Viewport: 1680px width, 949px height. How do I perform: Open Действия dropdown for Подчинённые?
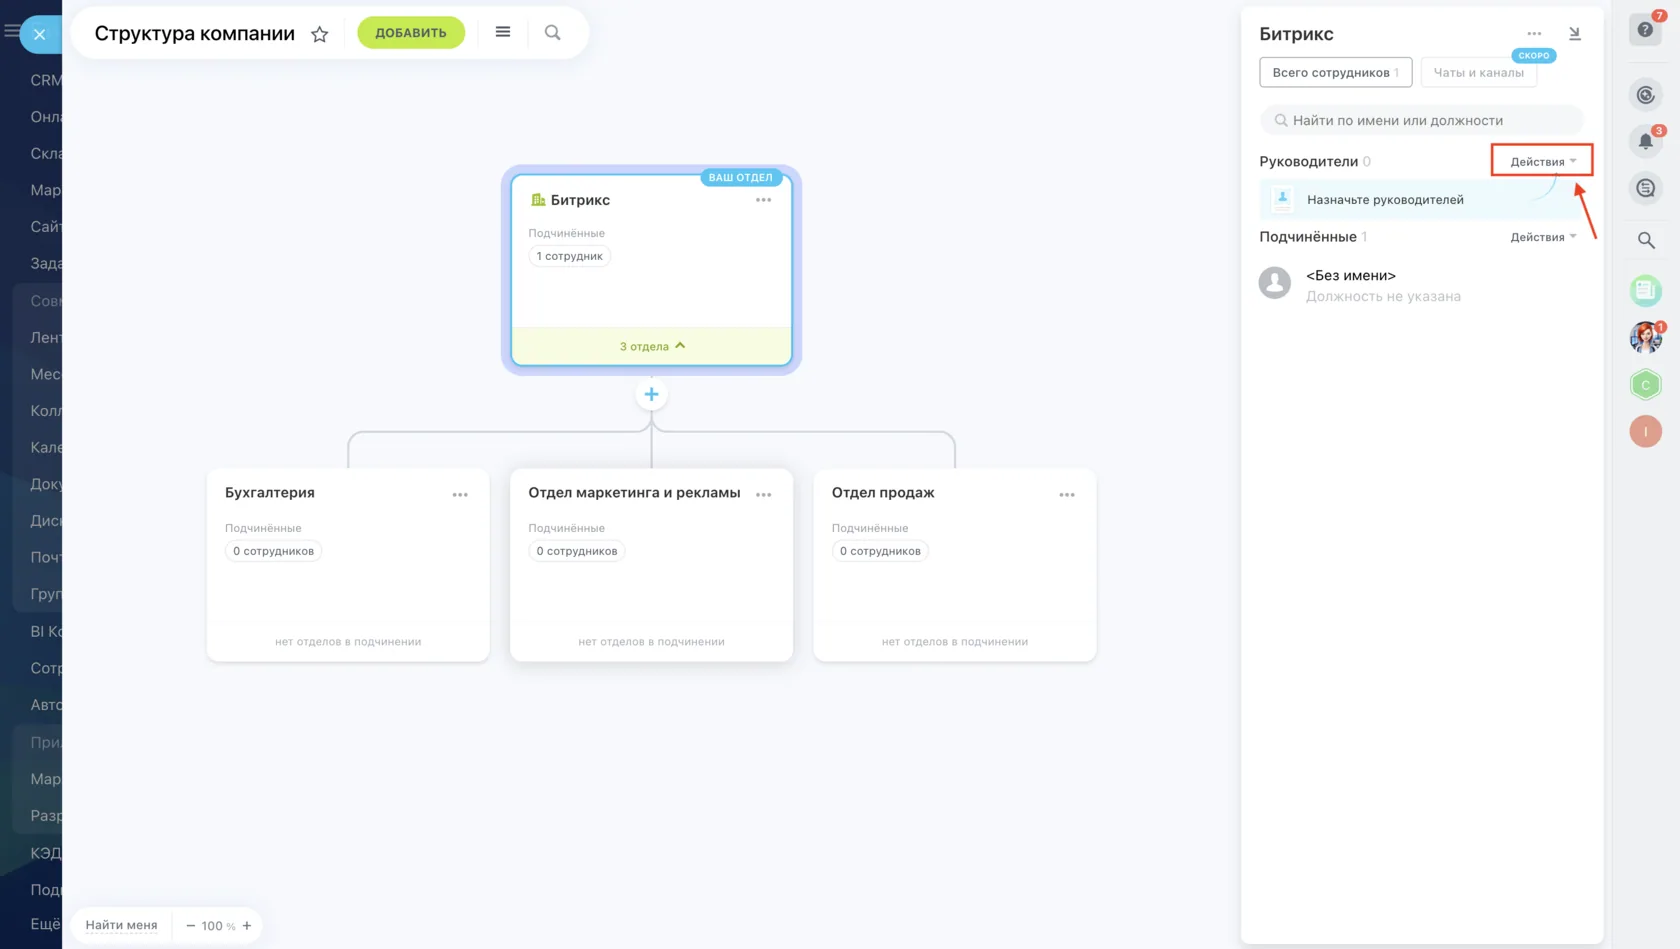coord(1543,237)
